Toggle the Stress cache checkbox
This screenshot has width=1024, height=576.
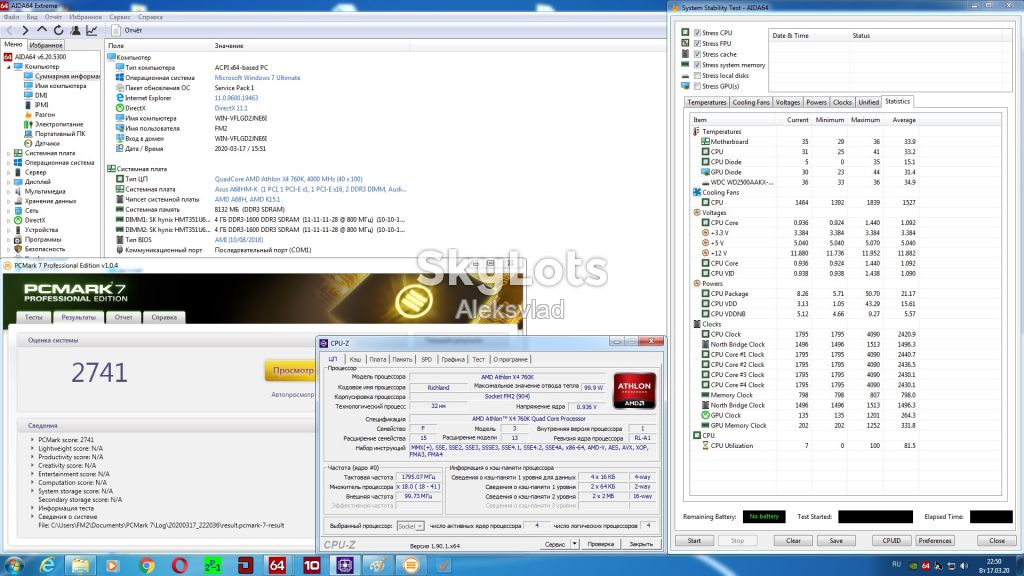click(697, 54)
